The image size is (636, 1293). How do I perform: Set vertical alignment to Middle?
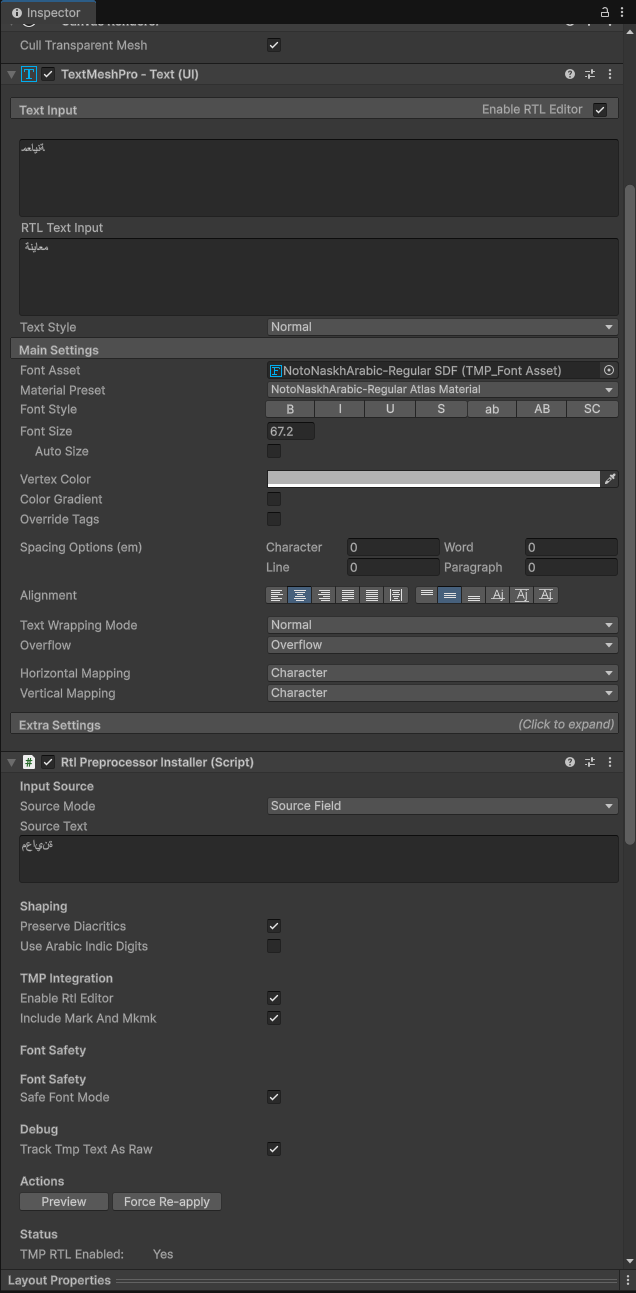[x=450, y=595]
